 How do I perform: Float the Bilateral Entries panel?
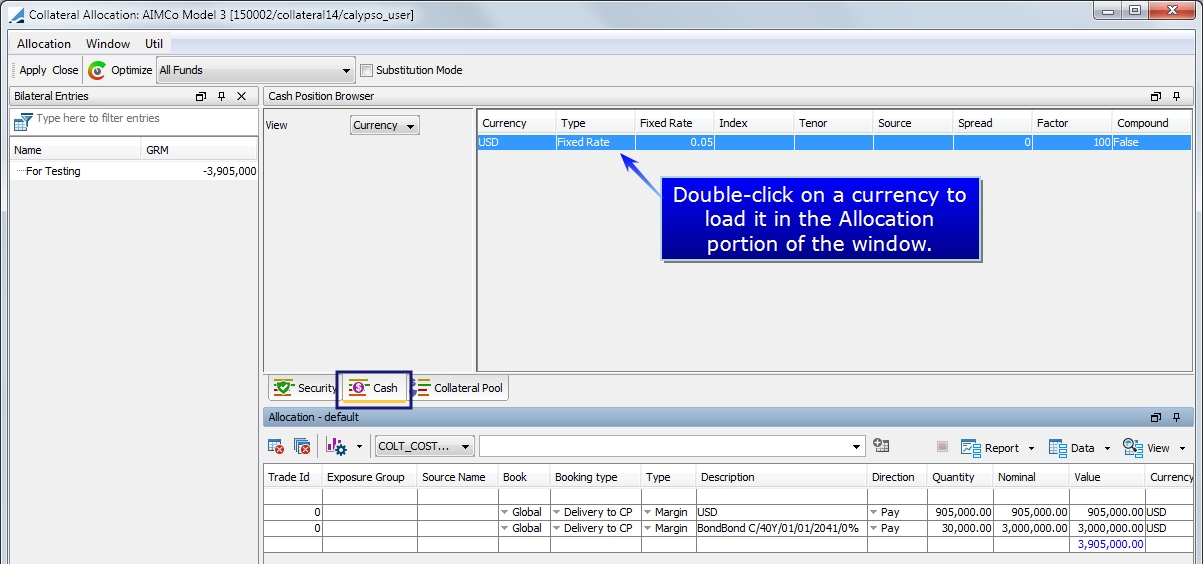click(x=201, y=97)
